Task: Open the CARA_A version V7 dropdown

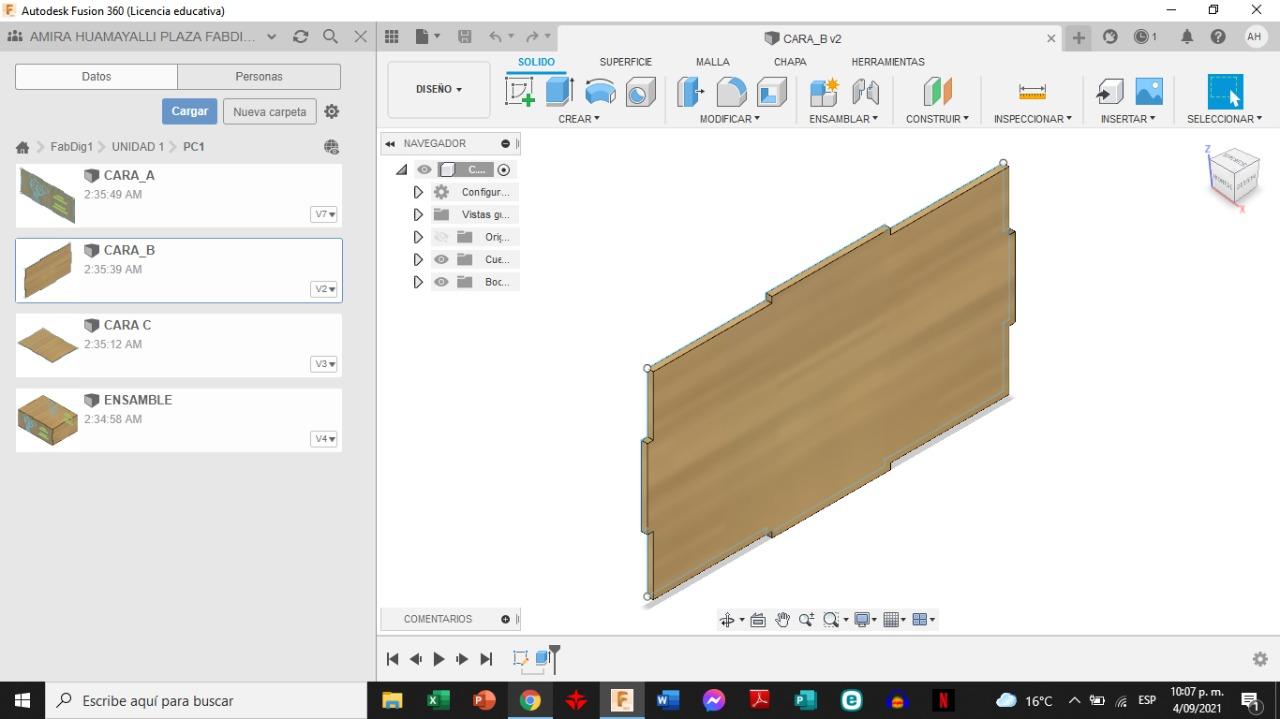Action: (324, 214)
